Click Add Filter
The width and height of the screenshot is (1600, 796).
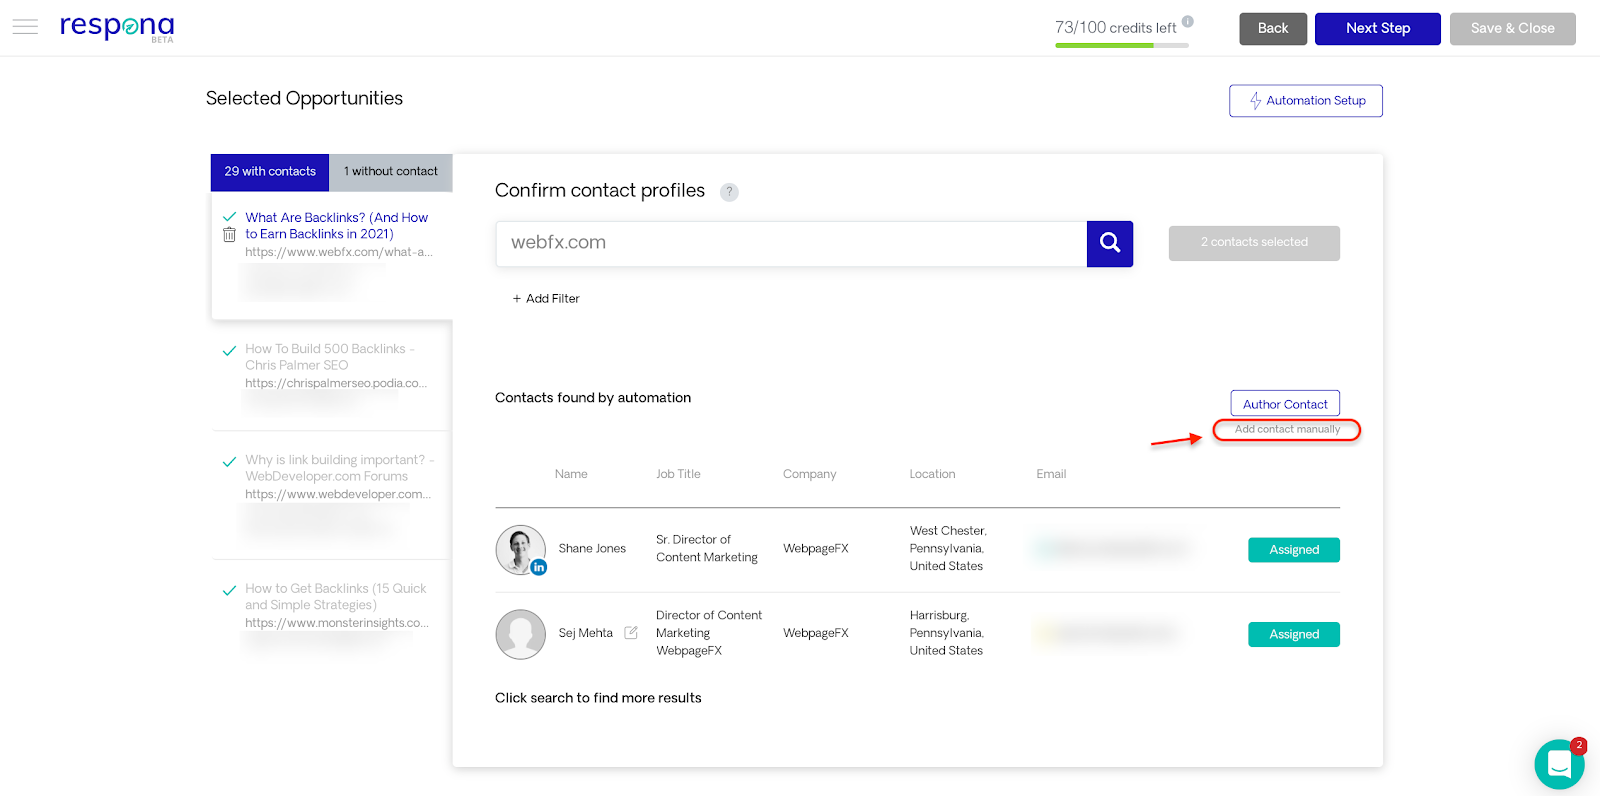click(x=546, y=299)
